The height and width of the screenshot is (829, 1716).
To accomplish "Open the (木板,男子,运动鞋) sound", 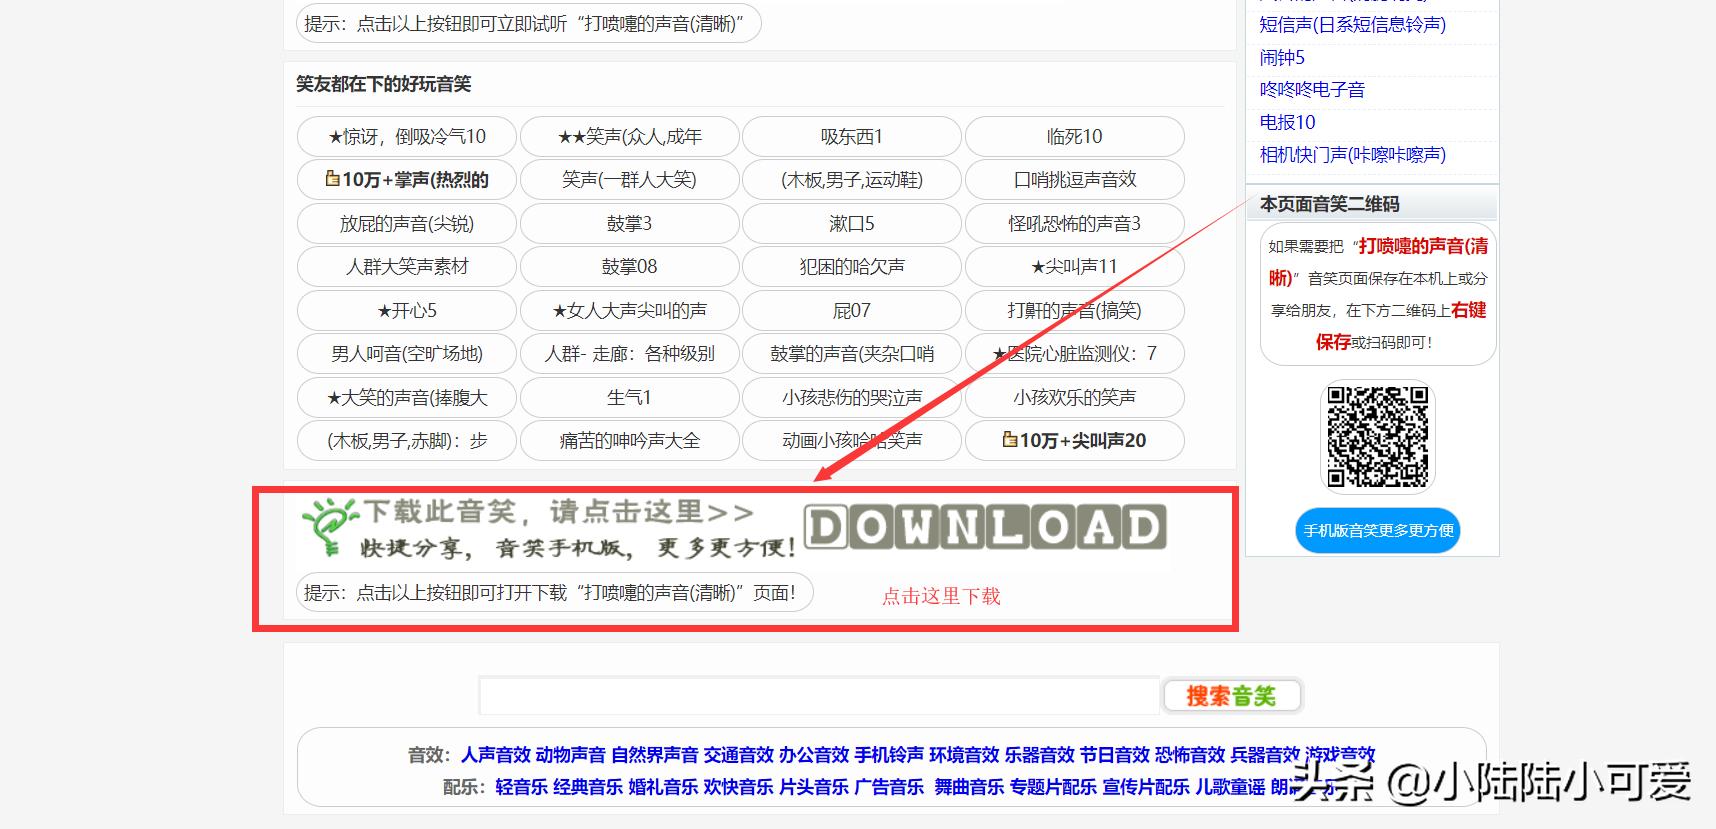I will coord(852,180).
